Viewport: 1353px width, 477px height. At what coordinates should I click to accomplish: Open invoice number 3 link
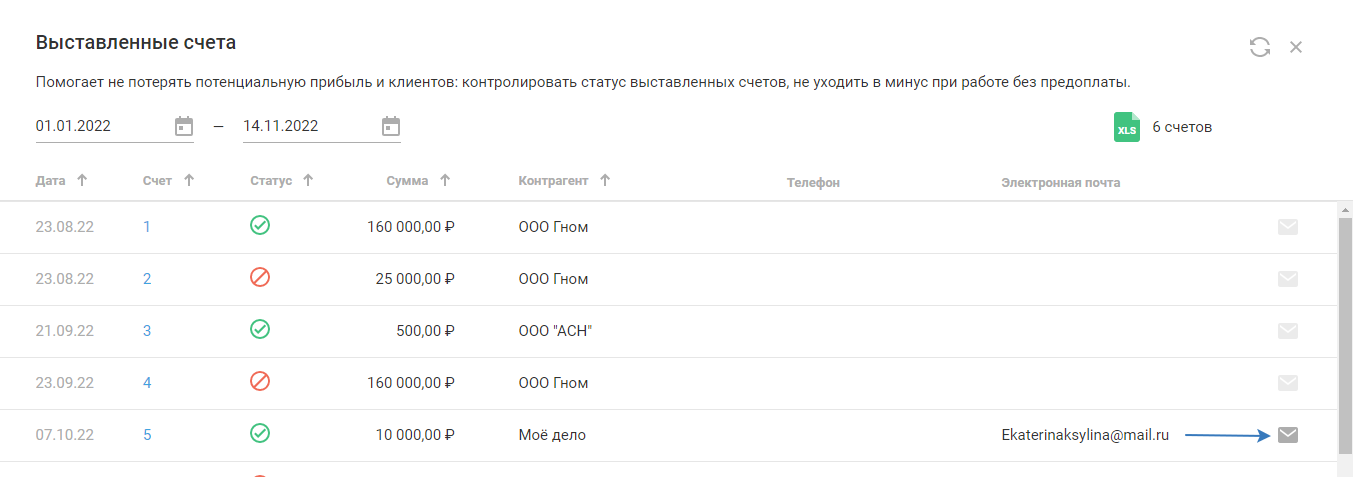147,331
